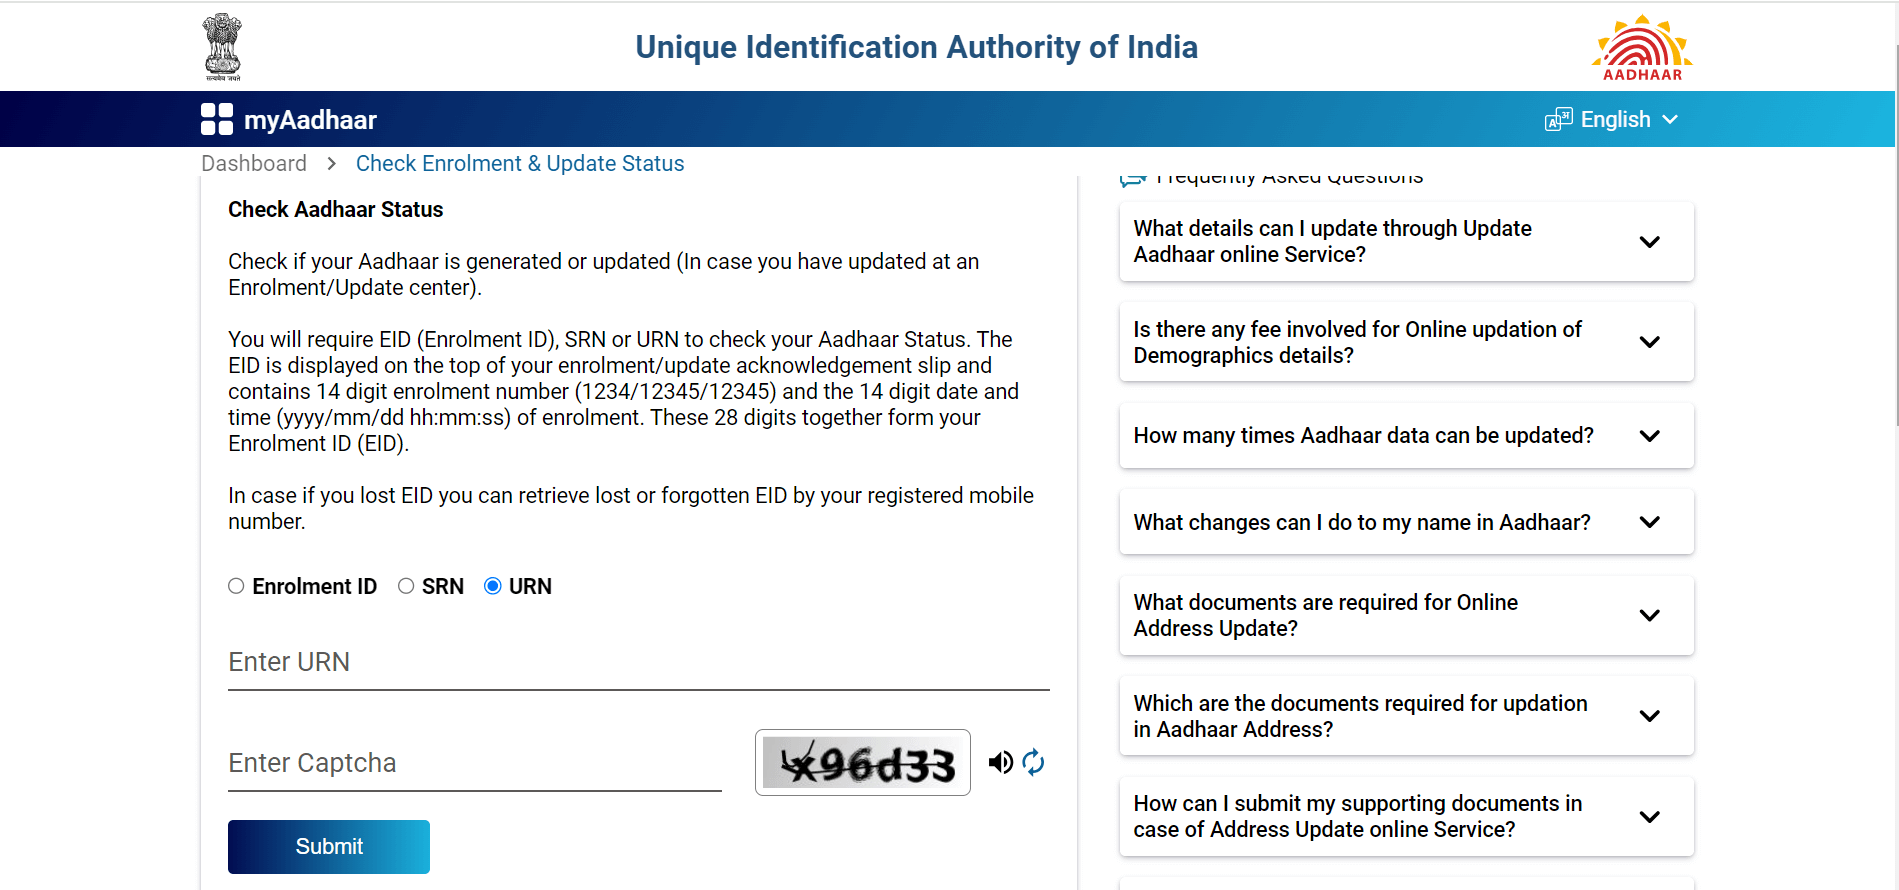Click the Frequently Asked Questions chat icon
The image size is (1899, 890).
pos(1132,177)
